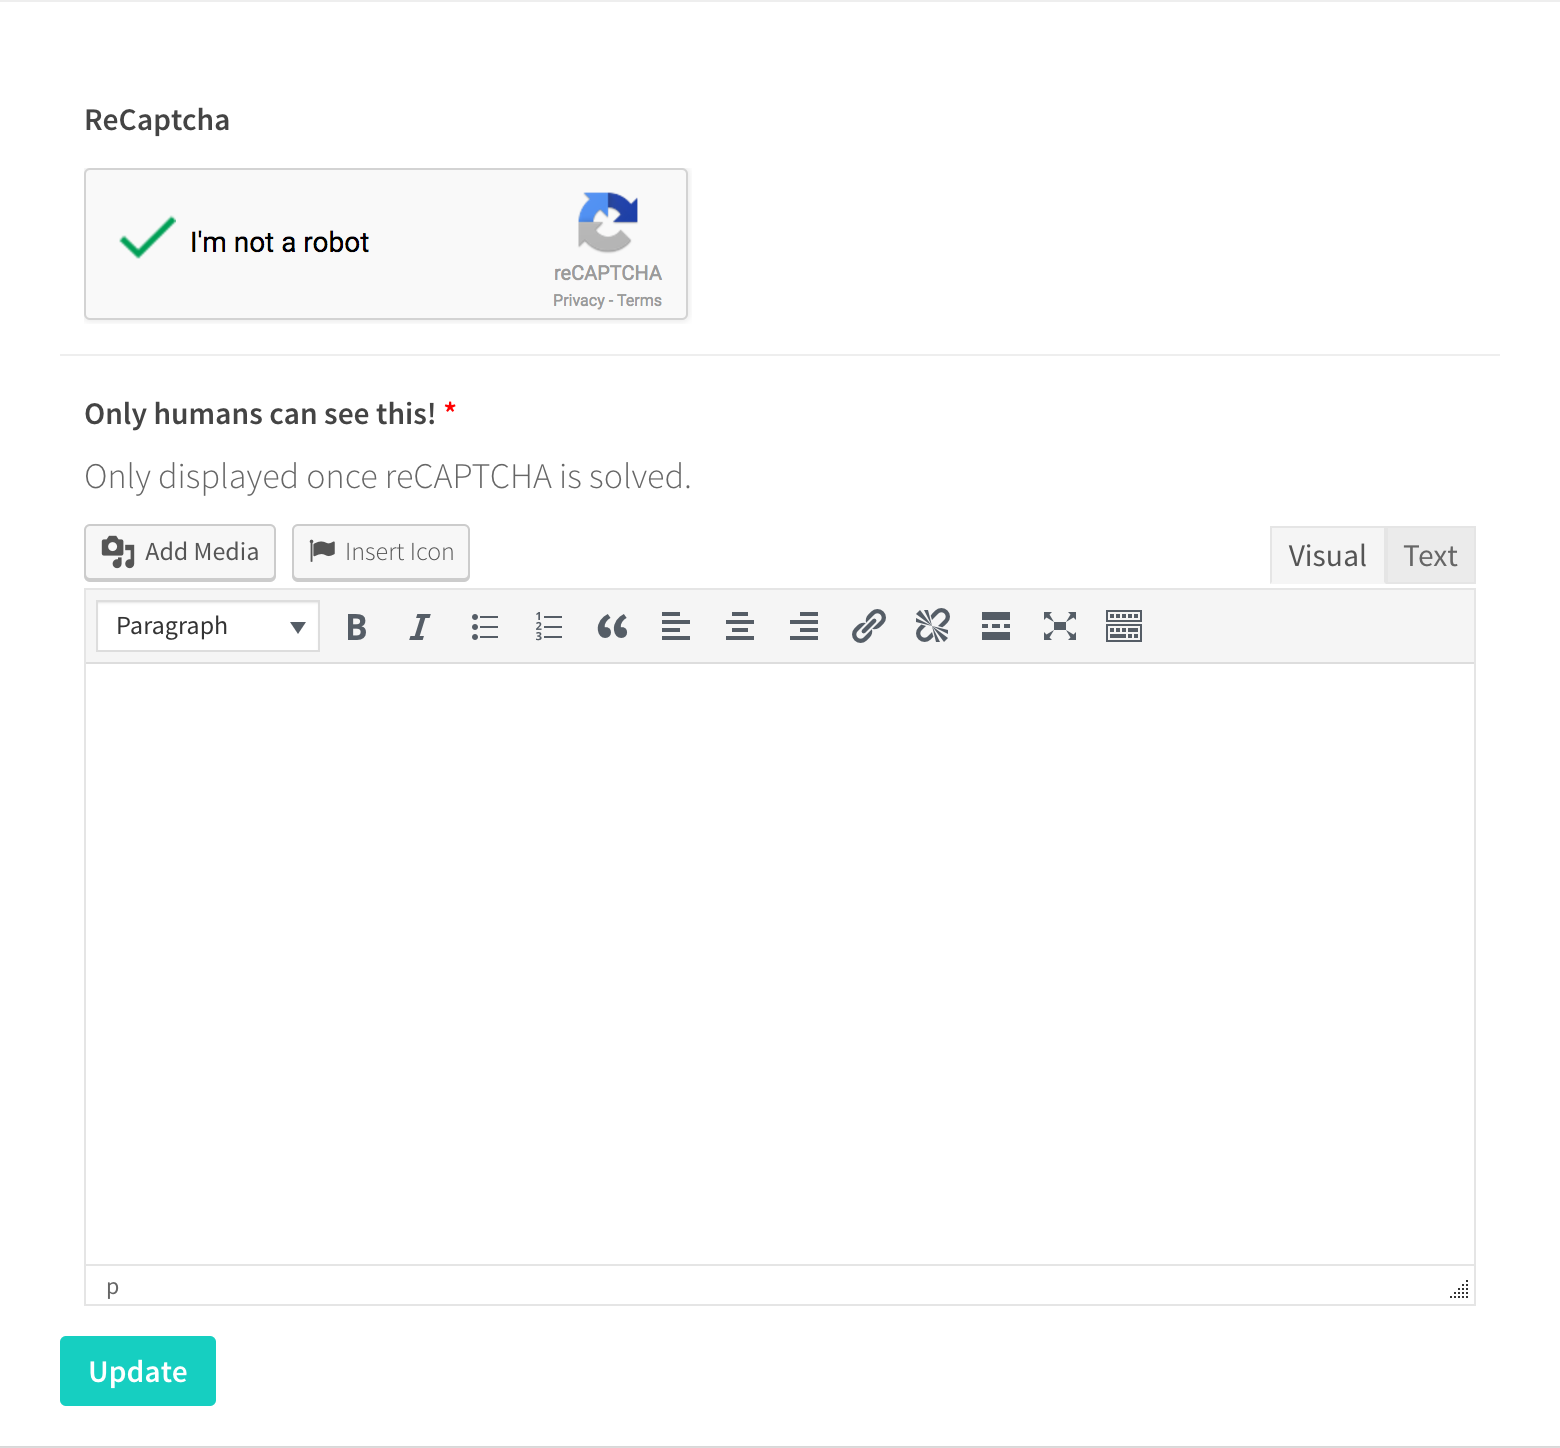Insert Read More tag
1560x1448 pixels.
click(996, 627)
